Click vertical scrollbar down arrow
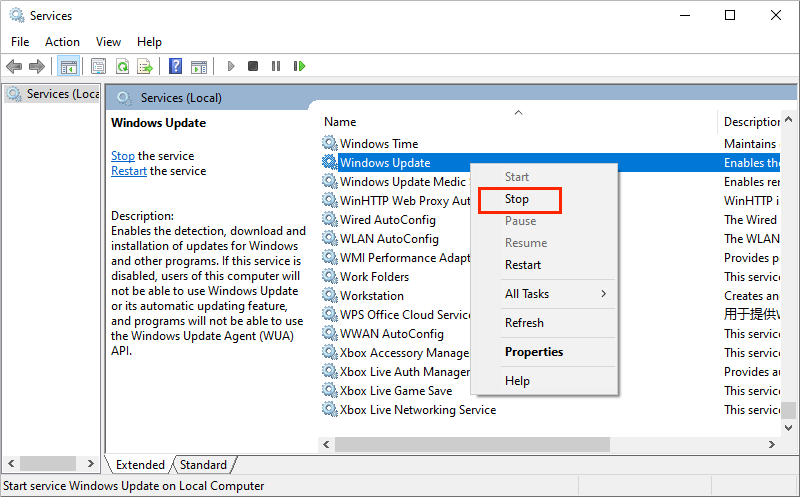 [788, 428]
